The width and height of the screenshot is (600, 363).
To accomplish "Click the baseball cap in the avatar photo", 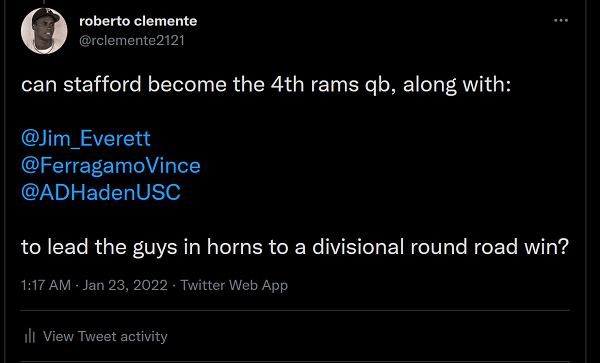I will point(46,15).
